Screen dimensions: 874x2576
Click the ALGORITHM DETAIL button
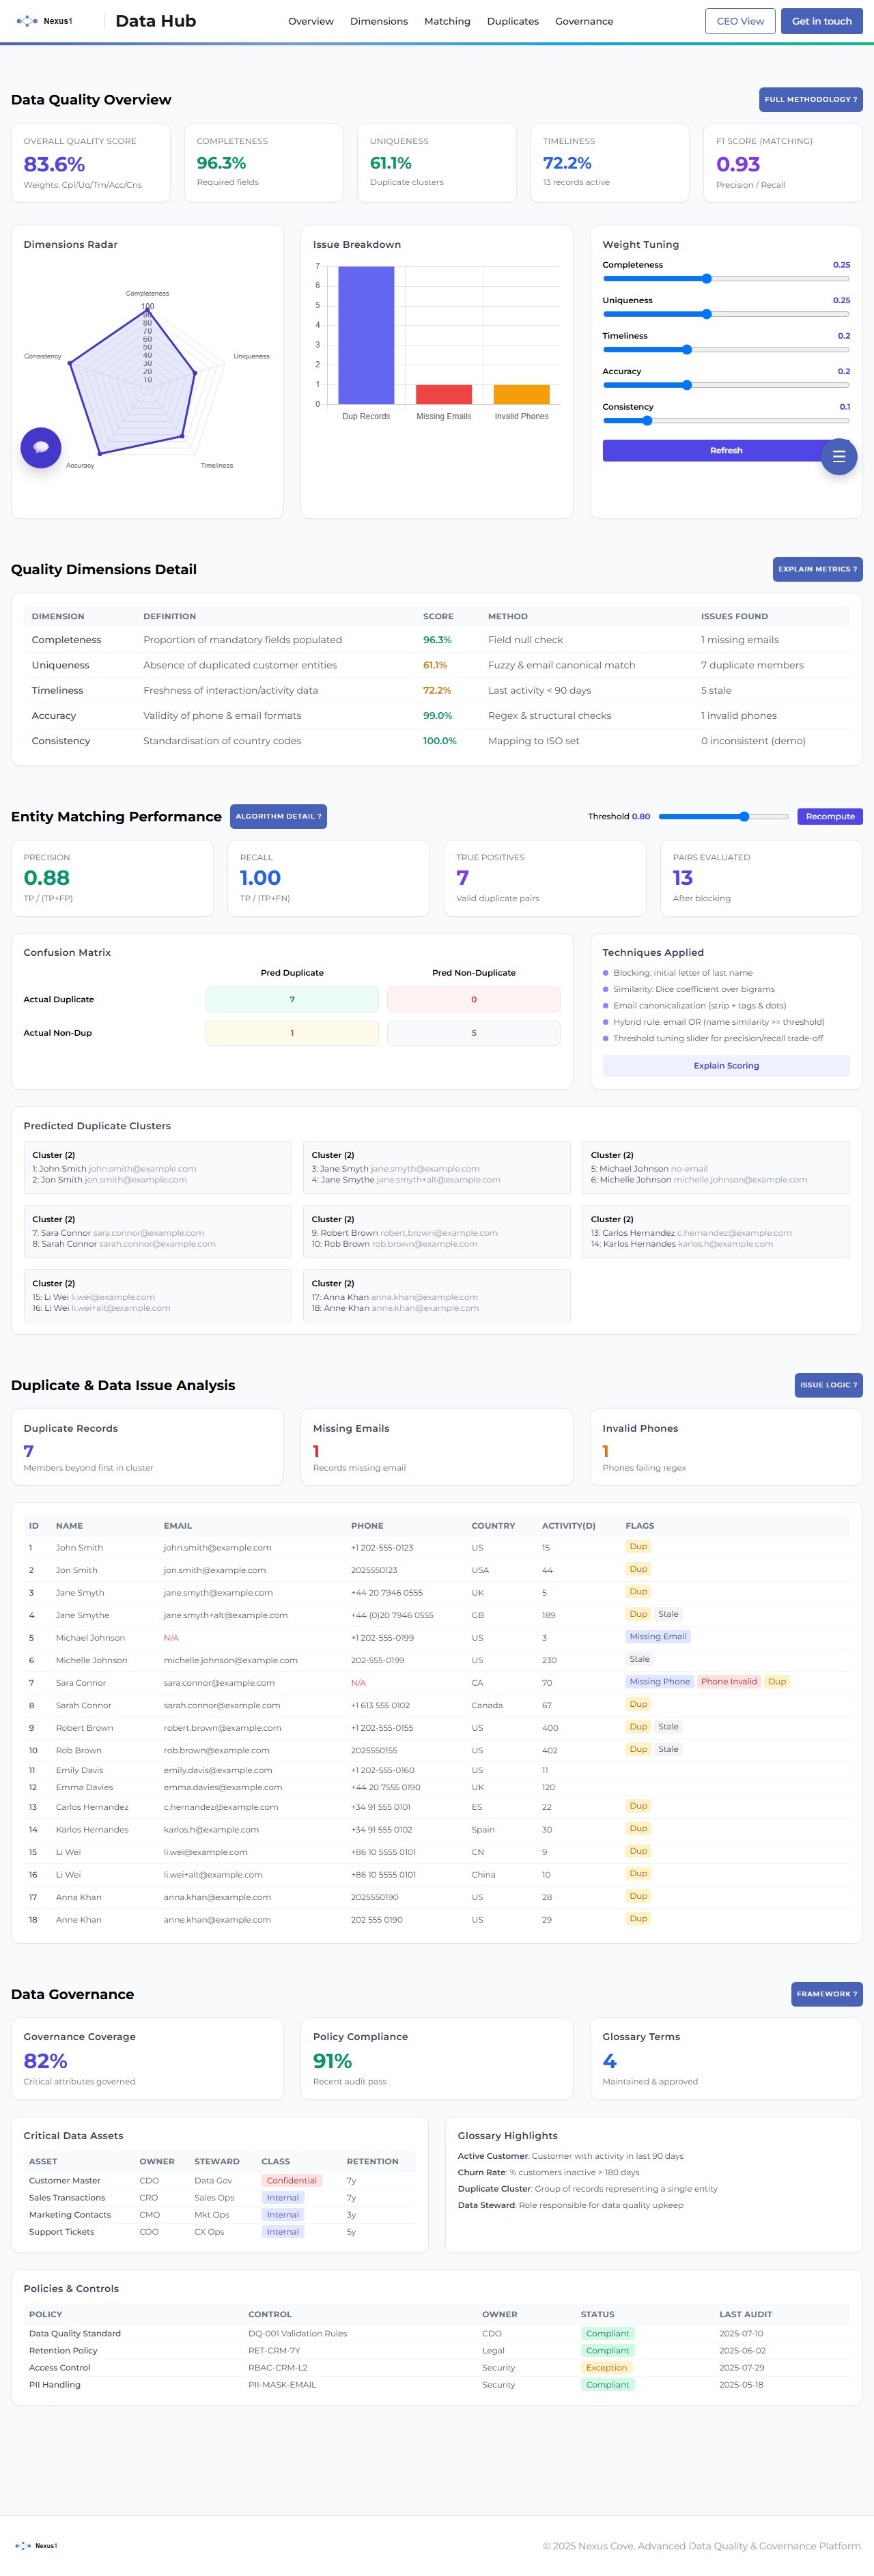278,816
